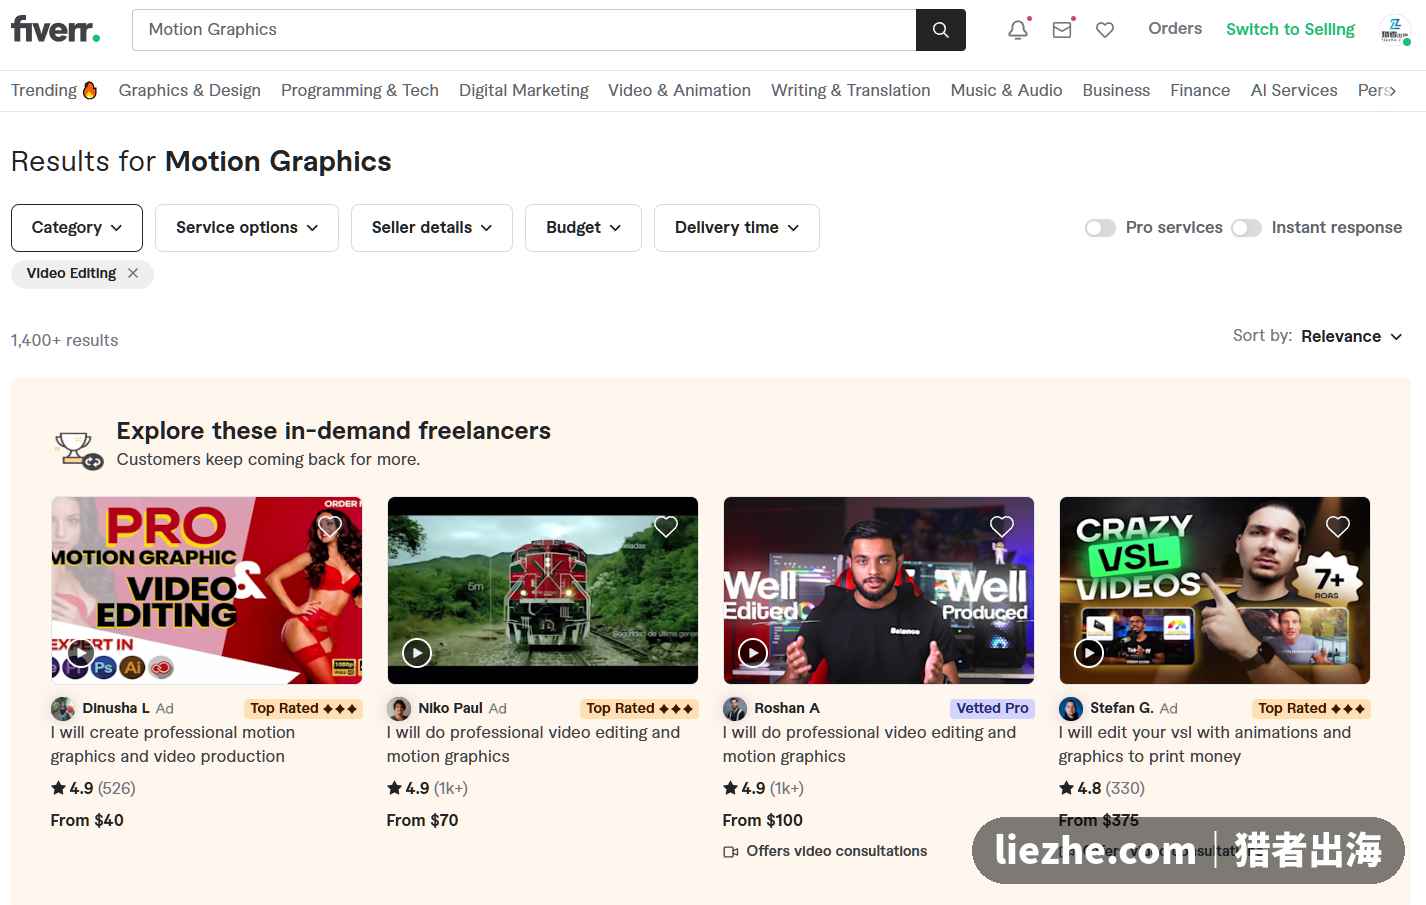Open gig 'I will create professional motion graphics'
Image resolution: width=1426 pixels, height=905 pixels.
tap(173, 744)
